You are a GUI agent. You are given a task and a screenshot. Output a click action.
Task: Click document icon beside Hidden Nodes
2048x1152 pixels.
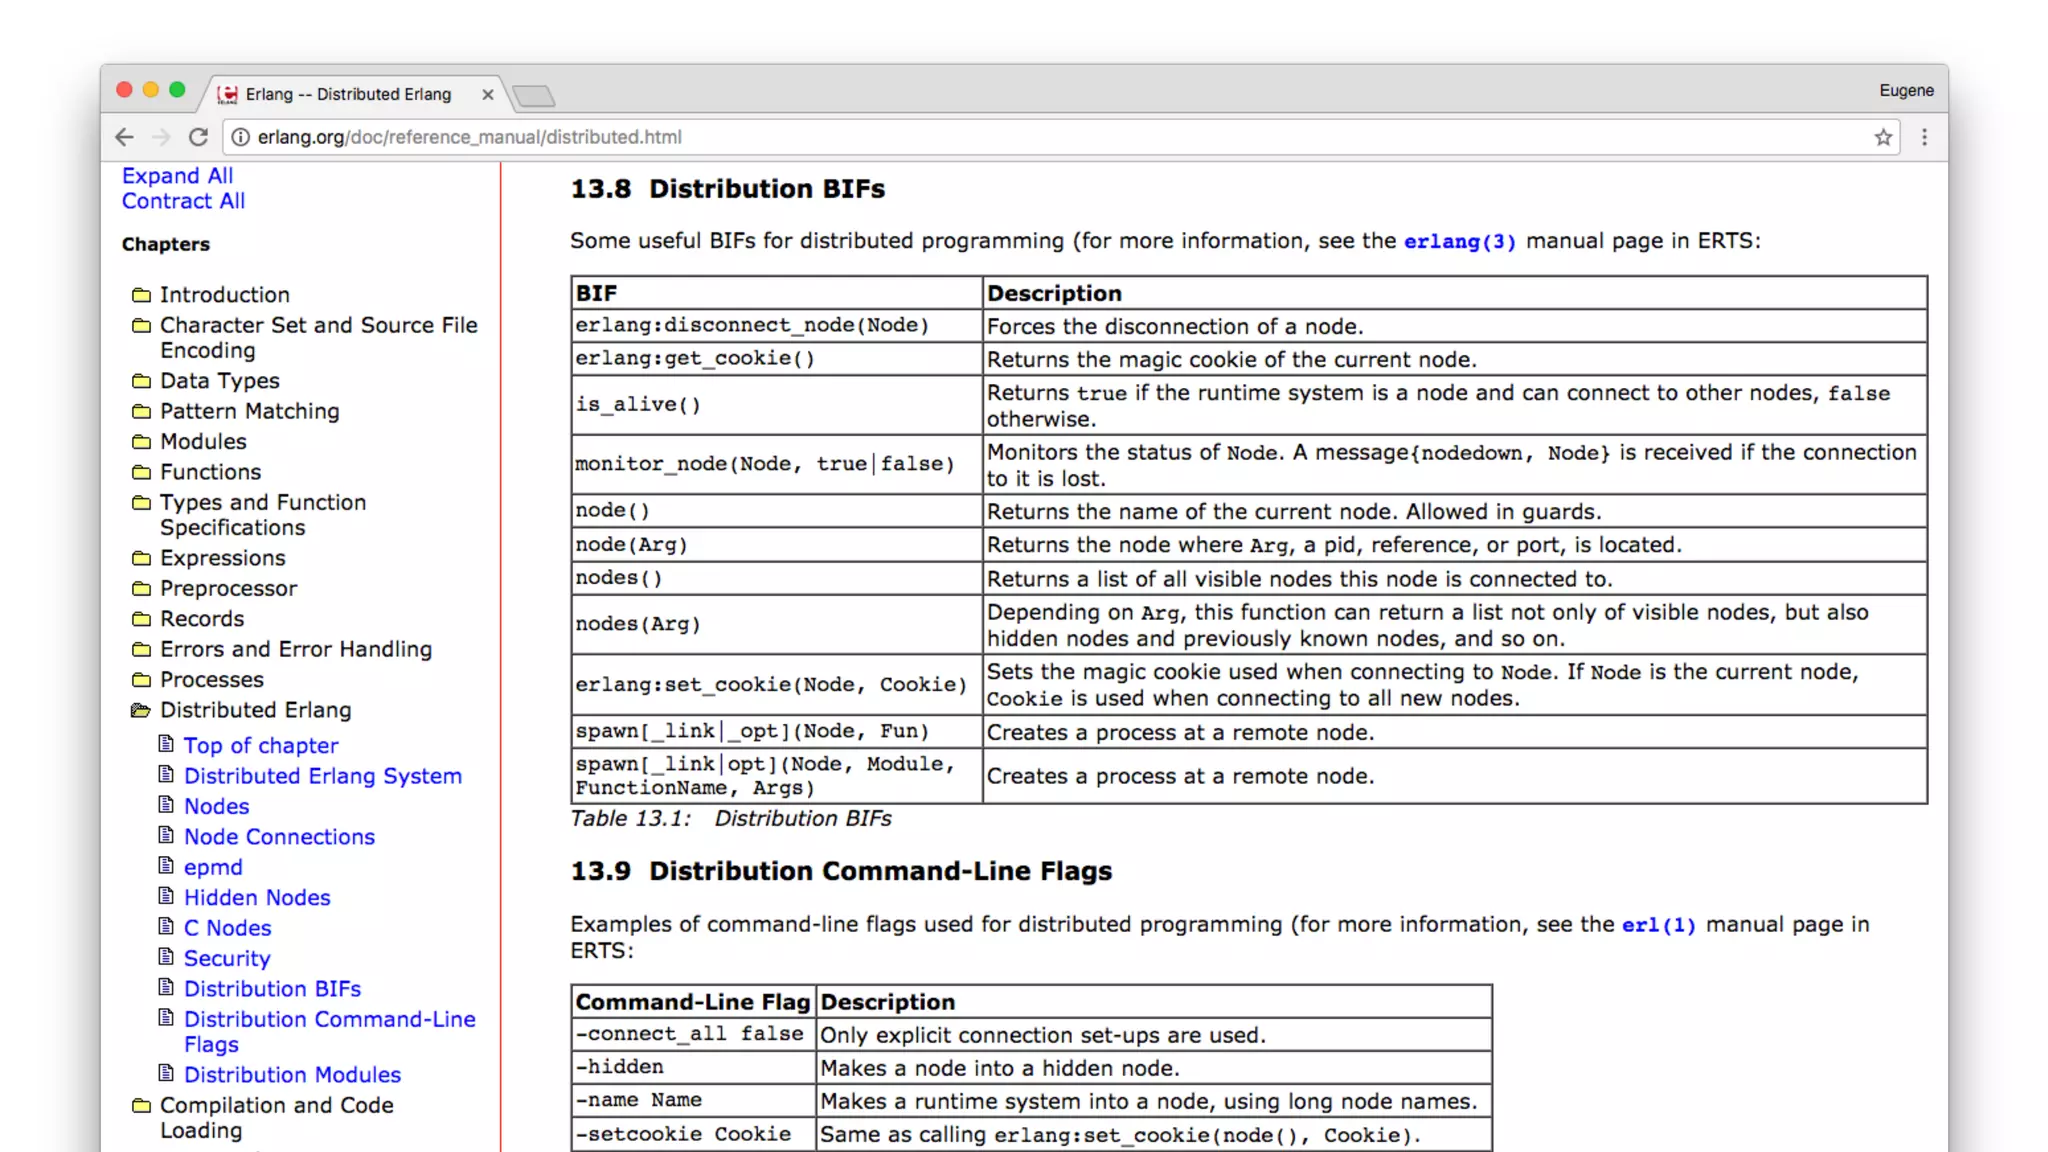click(x=166, y=896)
